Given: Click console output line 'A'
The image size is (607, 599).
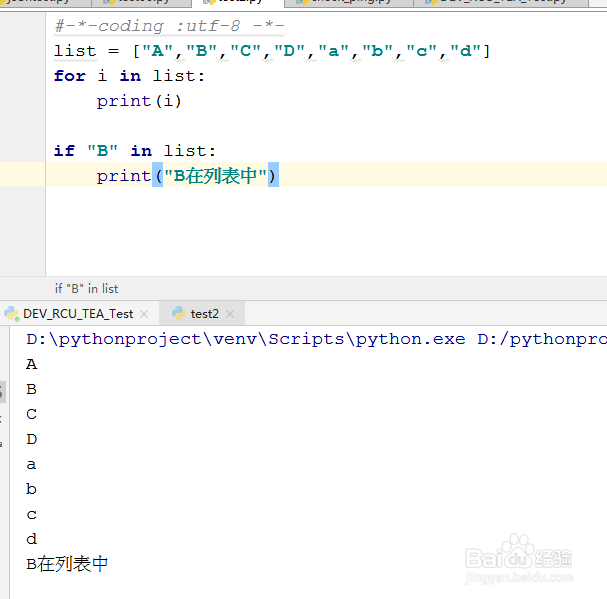Looking at the screenshot, I should tap(32, 364).
